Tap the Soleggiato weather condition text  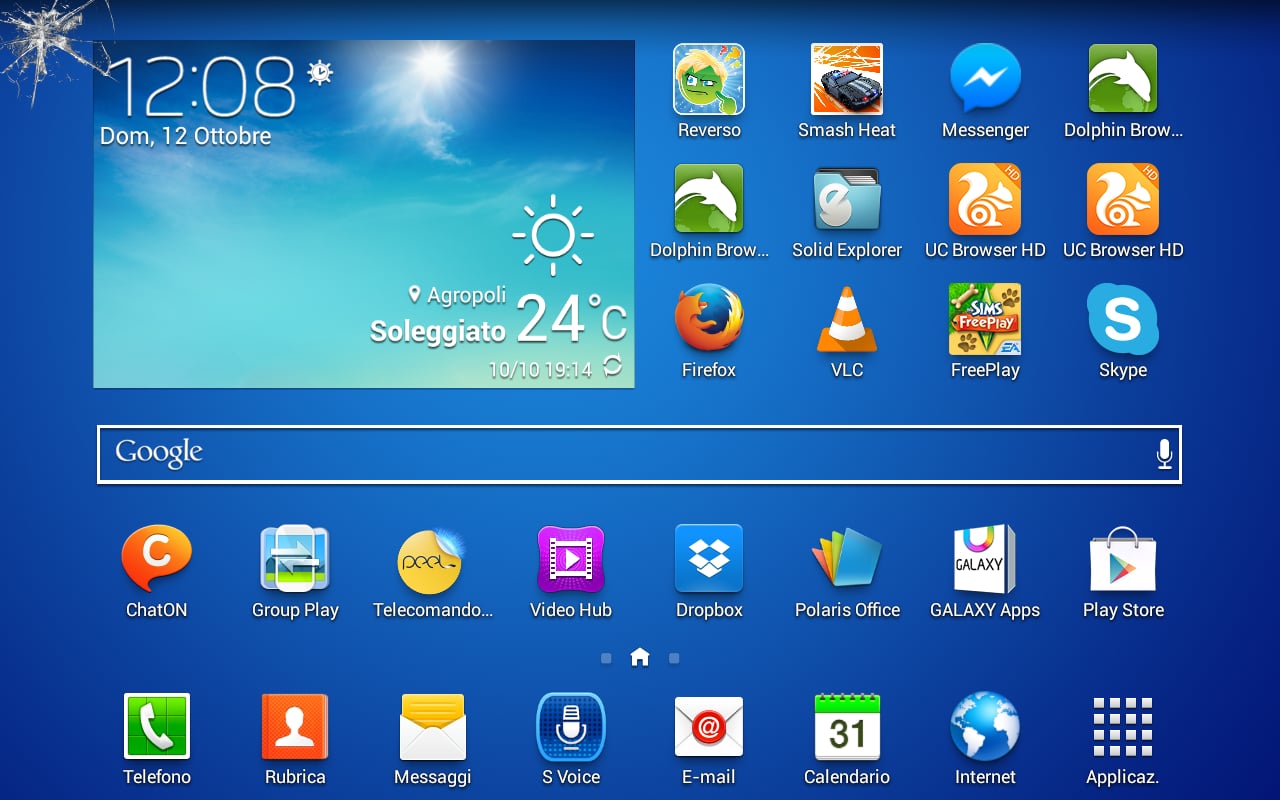(438, 331)
